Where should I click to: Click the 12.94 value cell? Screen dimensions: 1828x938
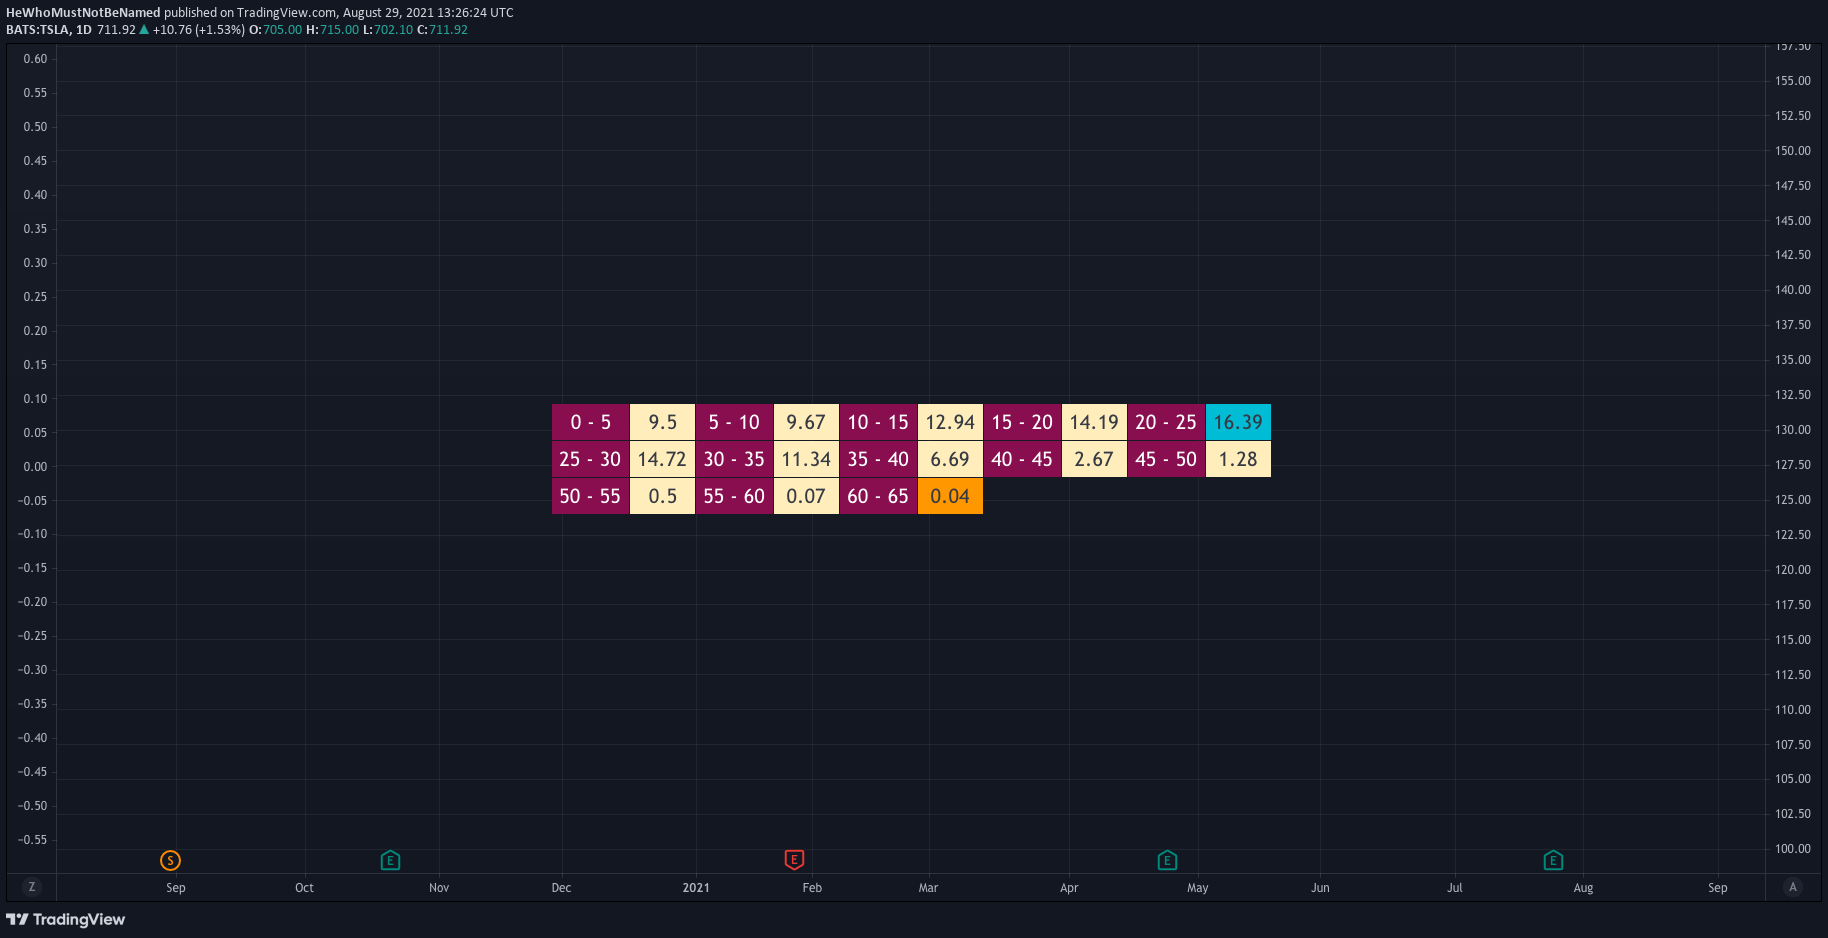[x=950, y=422]
